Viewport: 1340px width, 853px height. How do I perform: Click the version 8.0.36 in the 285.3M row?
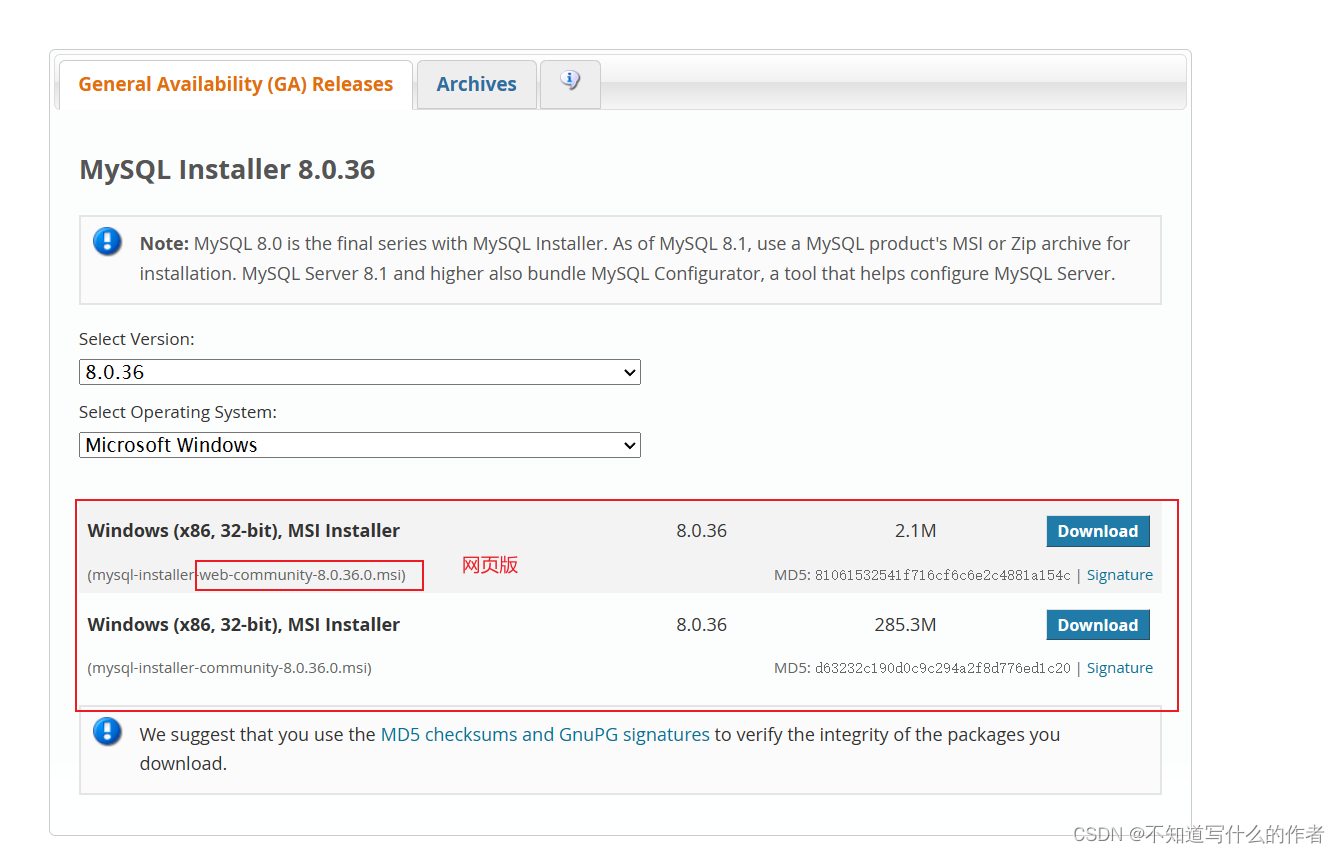[701, 625]
